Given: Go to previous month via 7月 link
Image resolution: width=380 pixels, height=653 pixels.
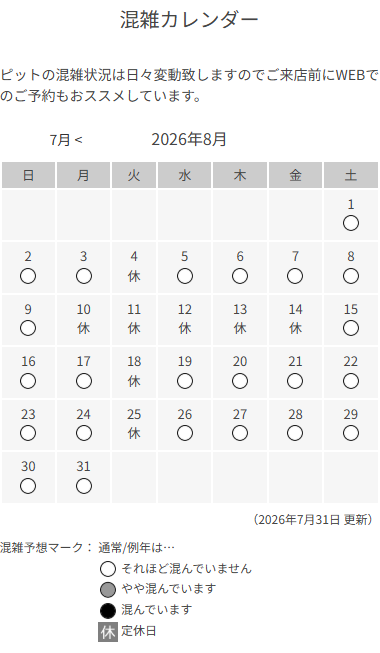Looking at the screenshot, I should (x=66, y=140).
